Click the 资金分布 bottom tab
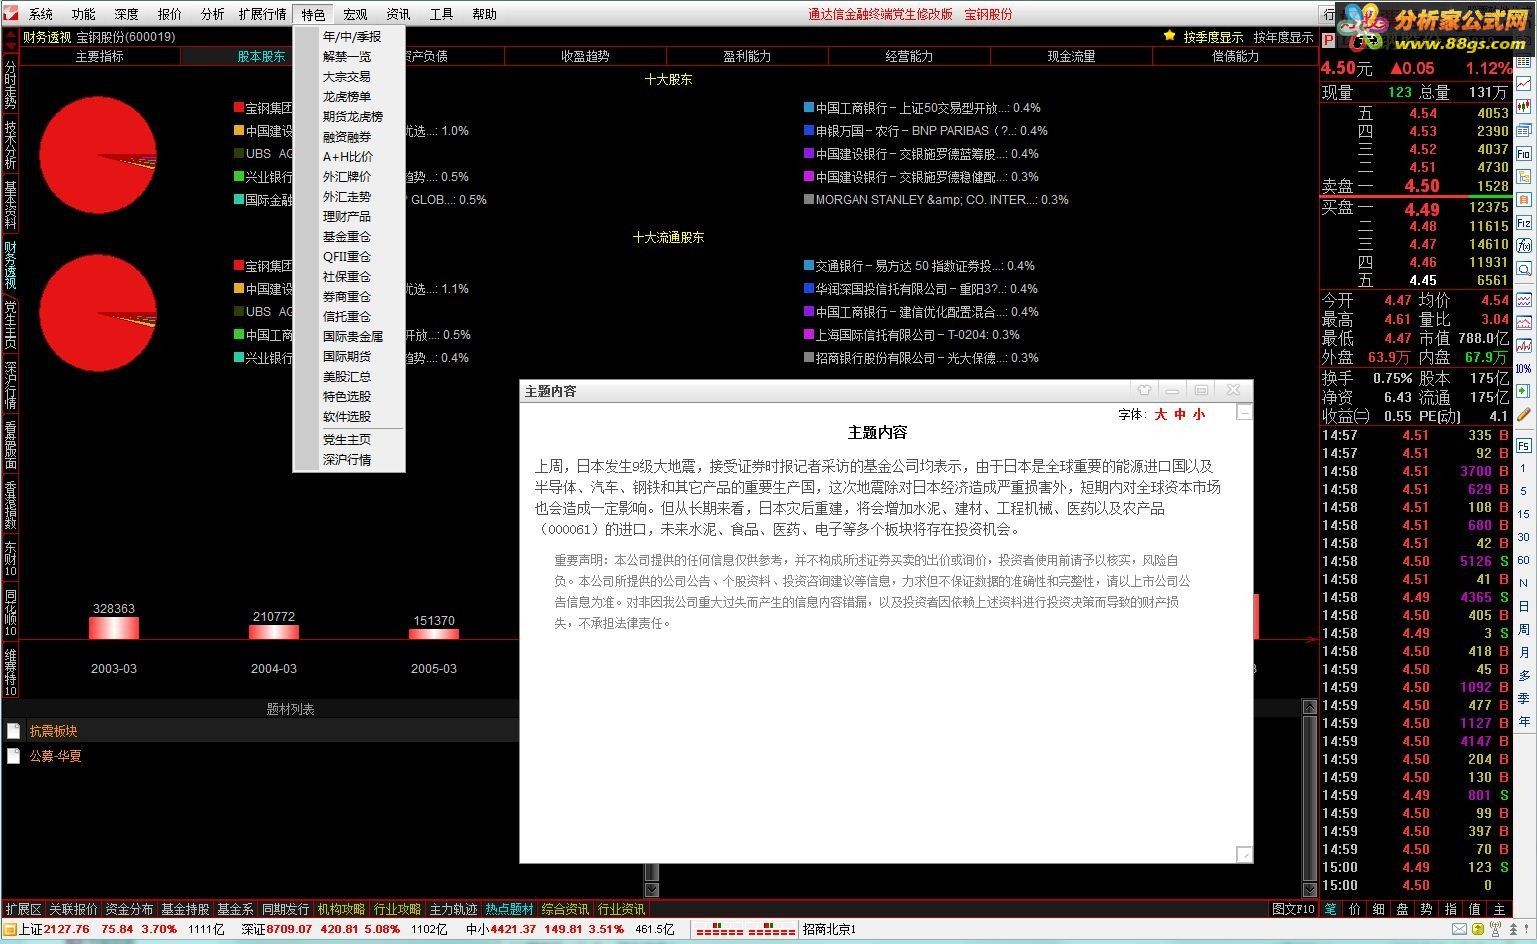 coord(129,909)
